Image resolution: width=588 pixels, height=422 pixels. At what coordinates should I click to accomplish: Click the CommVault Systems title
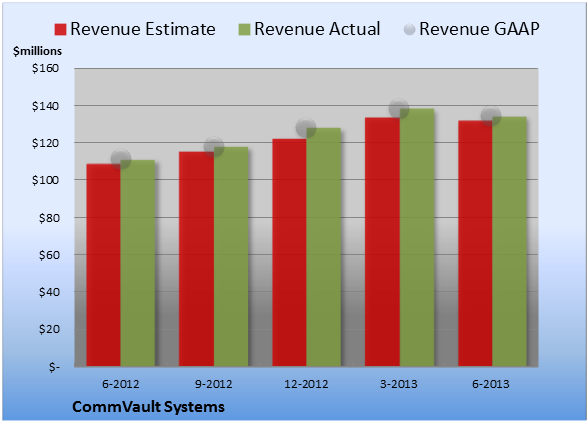coord(148,407)
